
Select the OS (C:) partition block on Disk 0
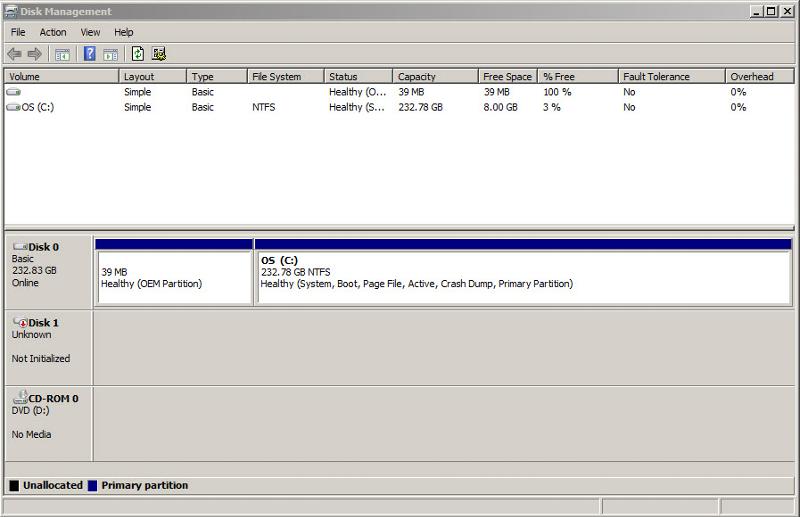[x=523, y=272]
